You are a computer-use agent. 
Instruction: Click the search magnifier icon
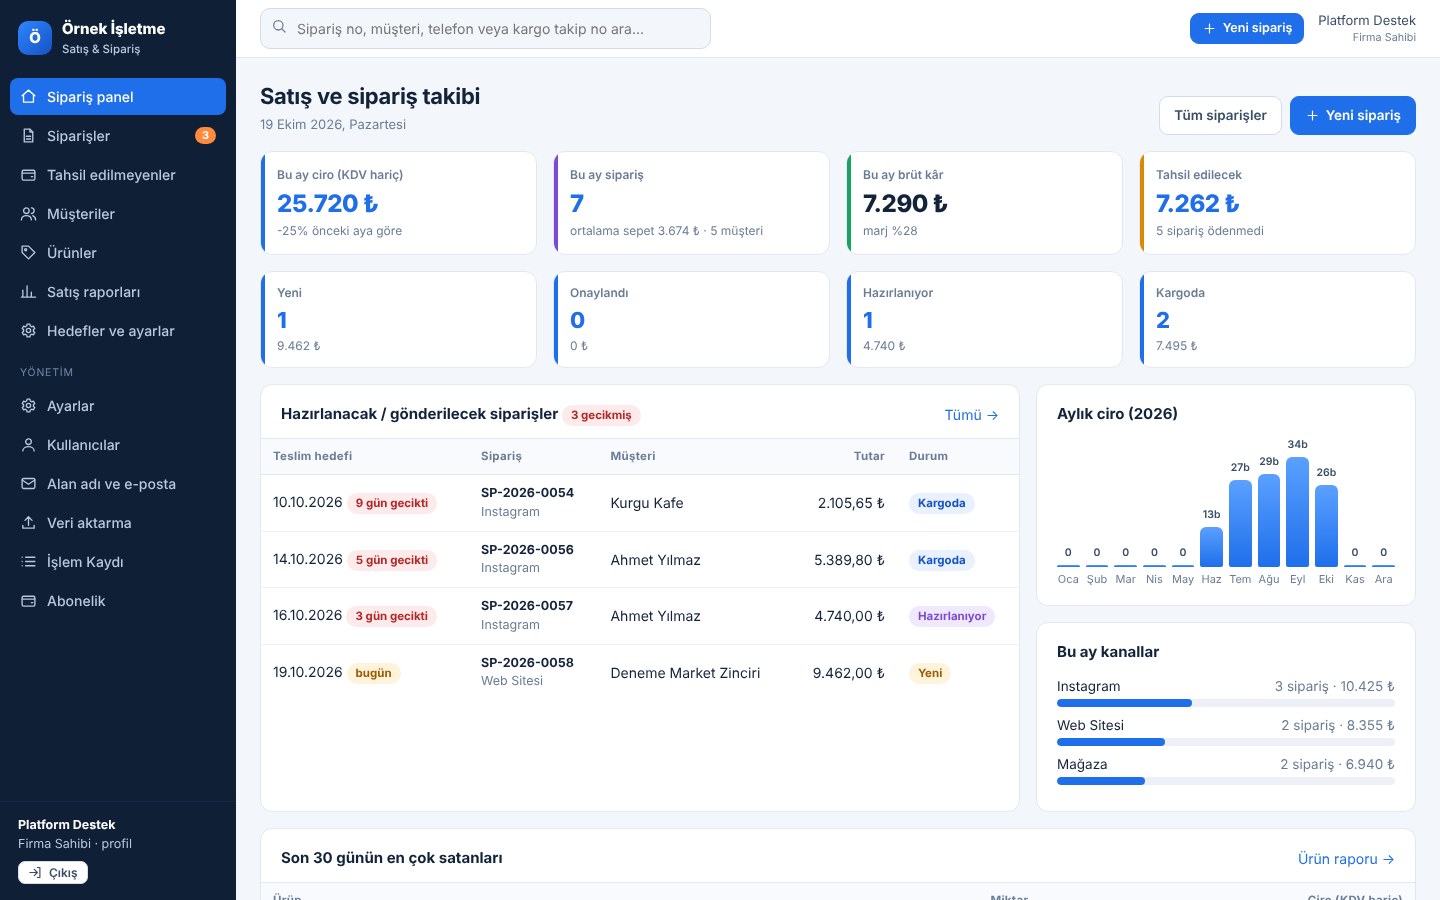pyautogui.click(x=280, y=28)
